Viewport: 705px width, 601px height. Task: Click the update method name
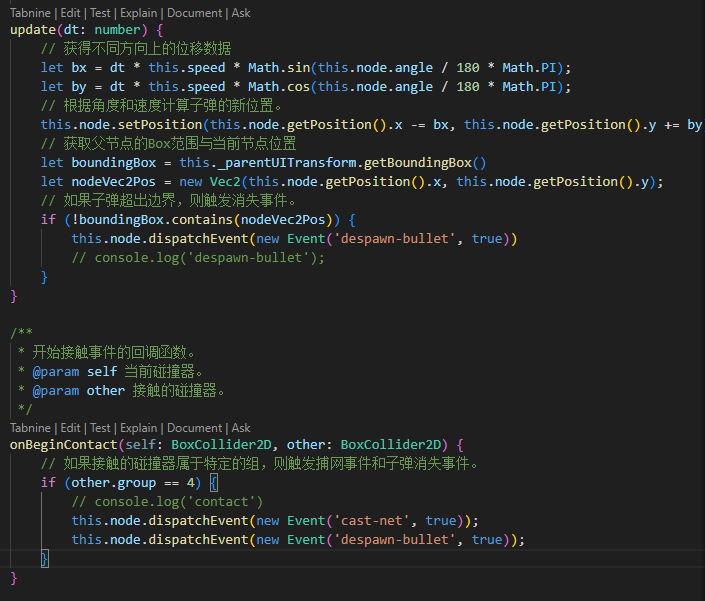point(33,30)
